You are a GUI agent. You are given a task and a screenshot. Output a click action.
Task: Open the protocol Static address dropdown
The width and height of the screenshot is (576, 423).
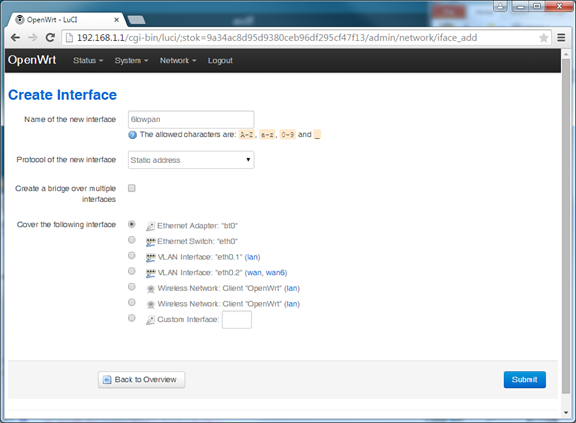click(191, 160)
